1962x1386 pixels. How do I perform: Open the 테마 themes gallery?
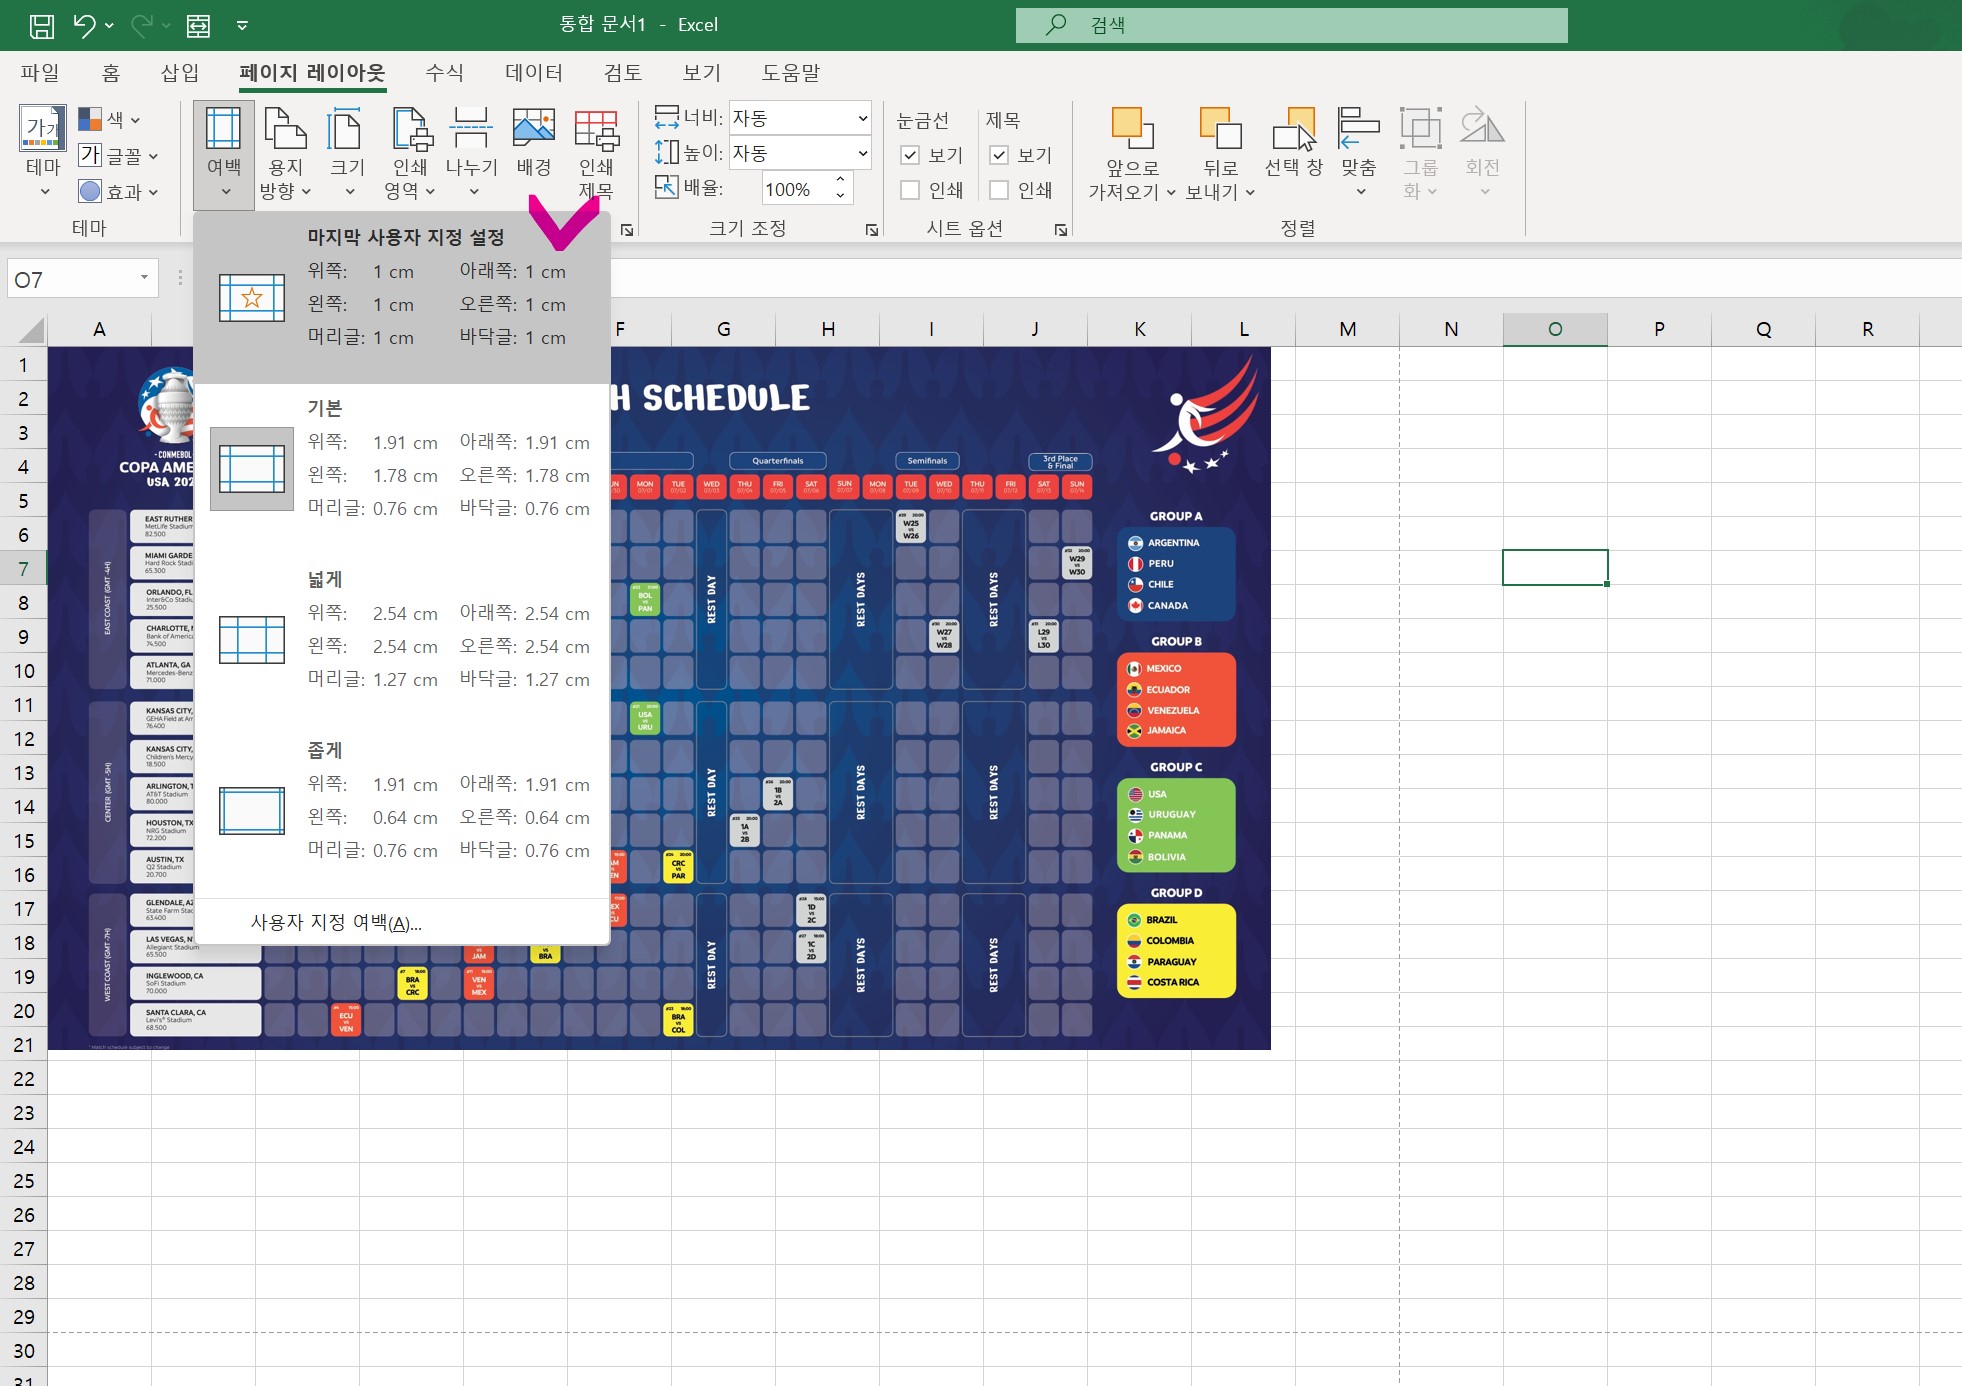pyautogui.click(x=43, y=151)
